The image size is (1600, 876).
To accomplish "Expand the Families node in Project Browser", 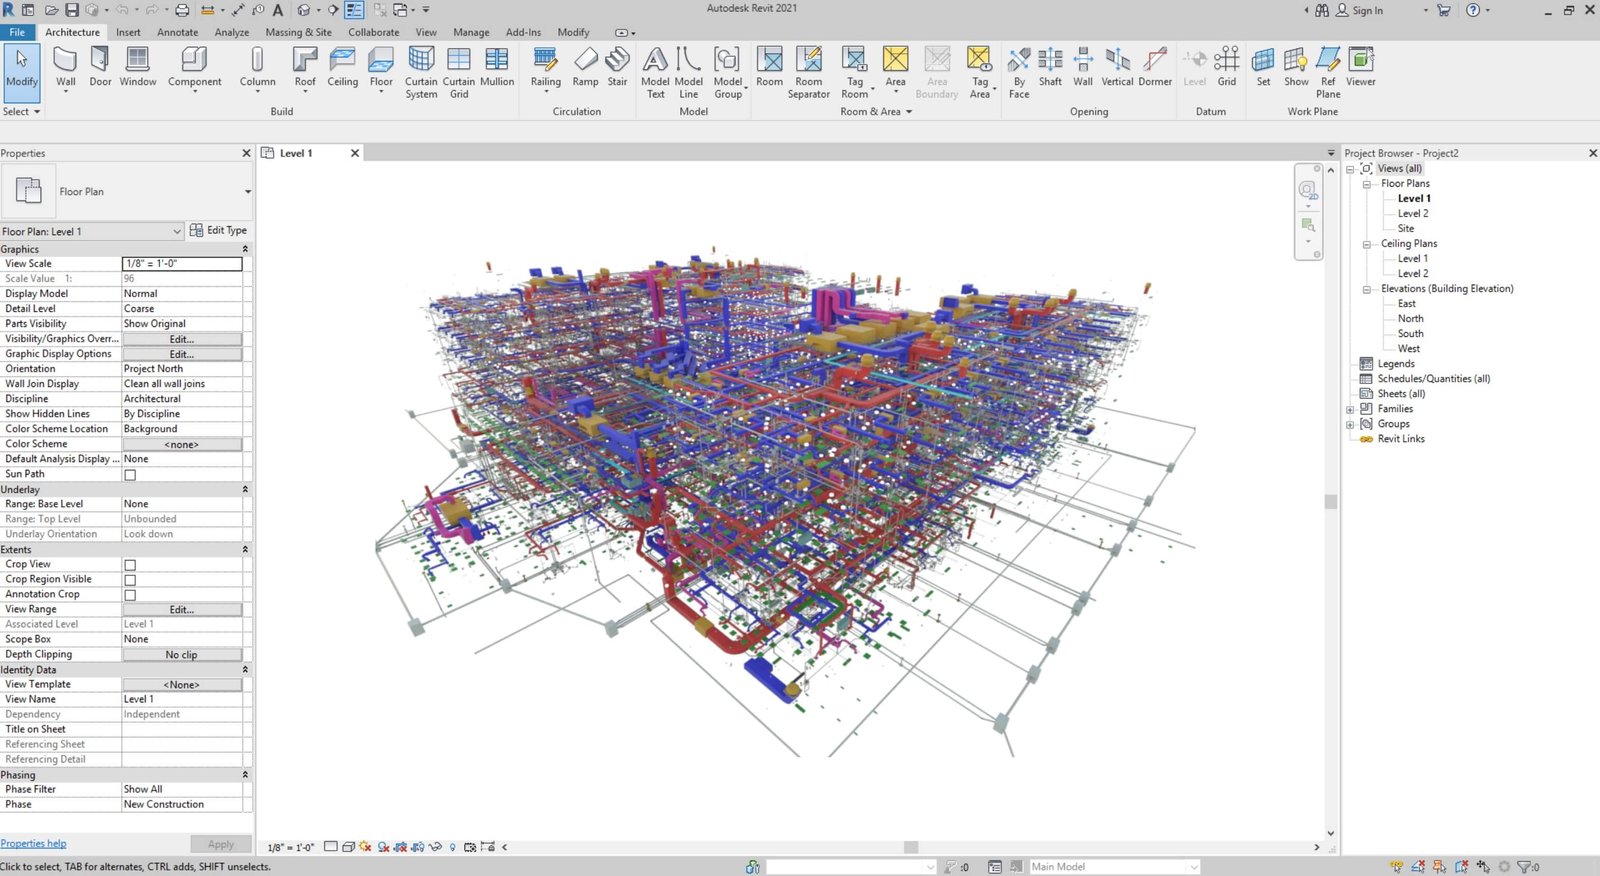I will (x=1350, y=409).
